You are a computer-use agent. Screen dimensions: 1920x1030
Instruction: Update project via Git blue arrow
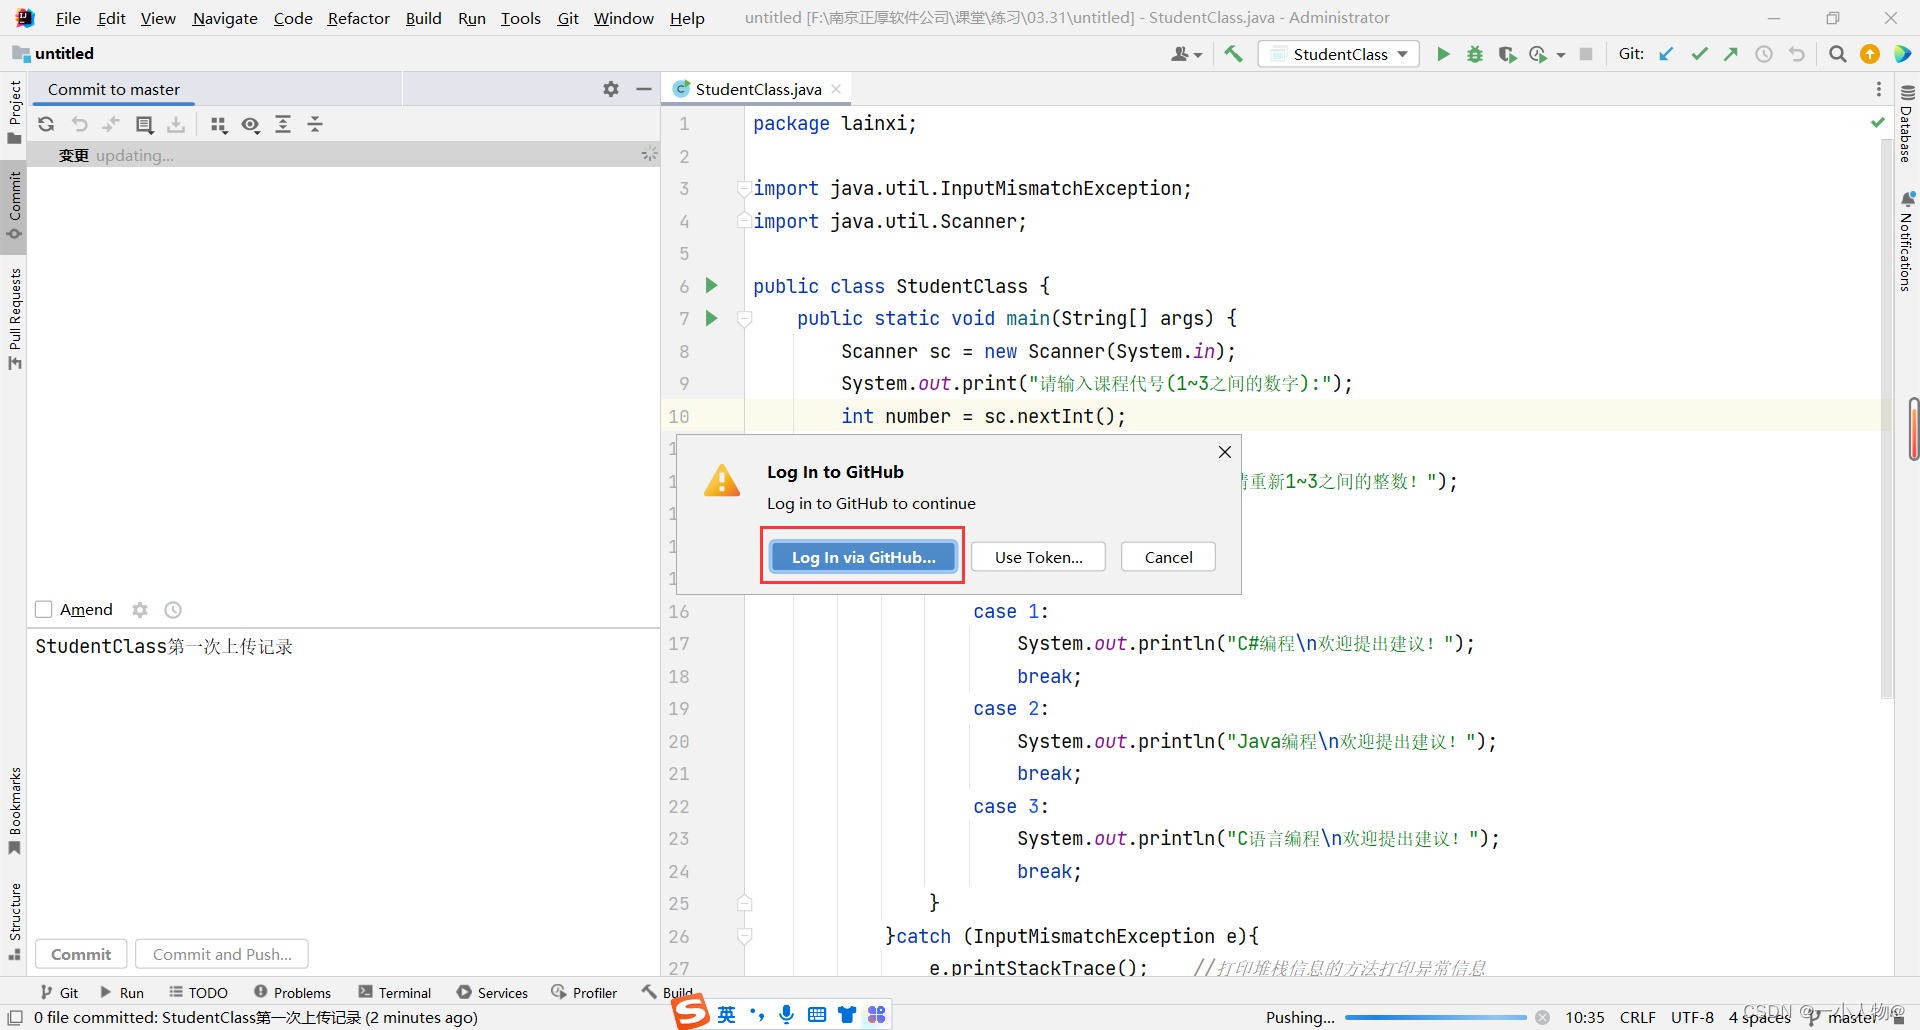click(x=1666, y=54)
